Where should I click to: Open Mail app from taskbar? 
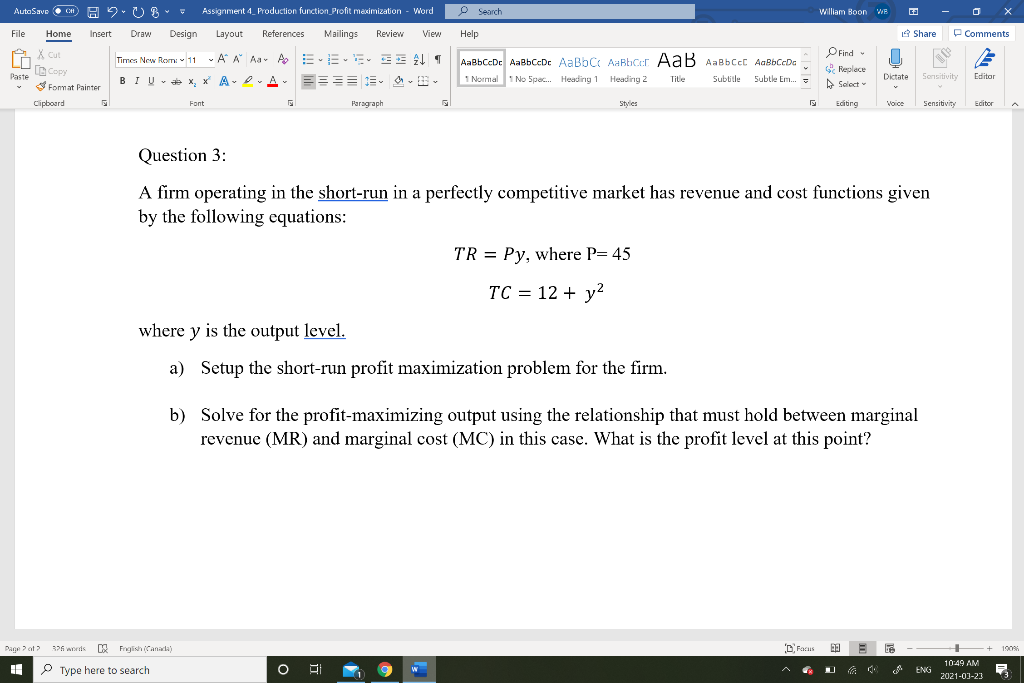(x=351, y=669)
